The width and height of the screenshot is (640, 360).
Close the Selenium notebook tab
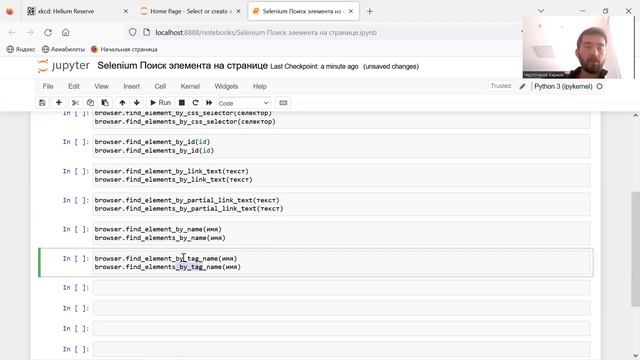[351, 11]
